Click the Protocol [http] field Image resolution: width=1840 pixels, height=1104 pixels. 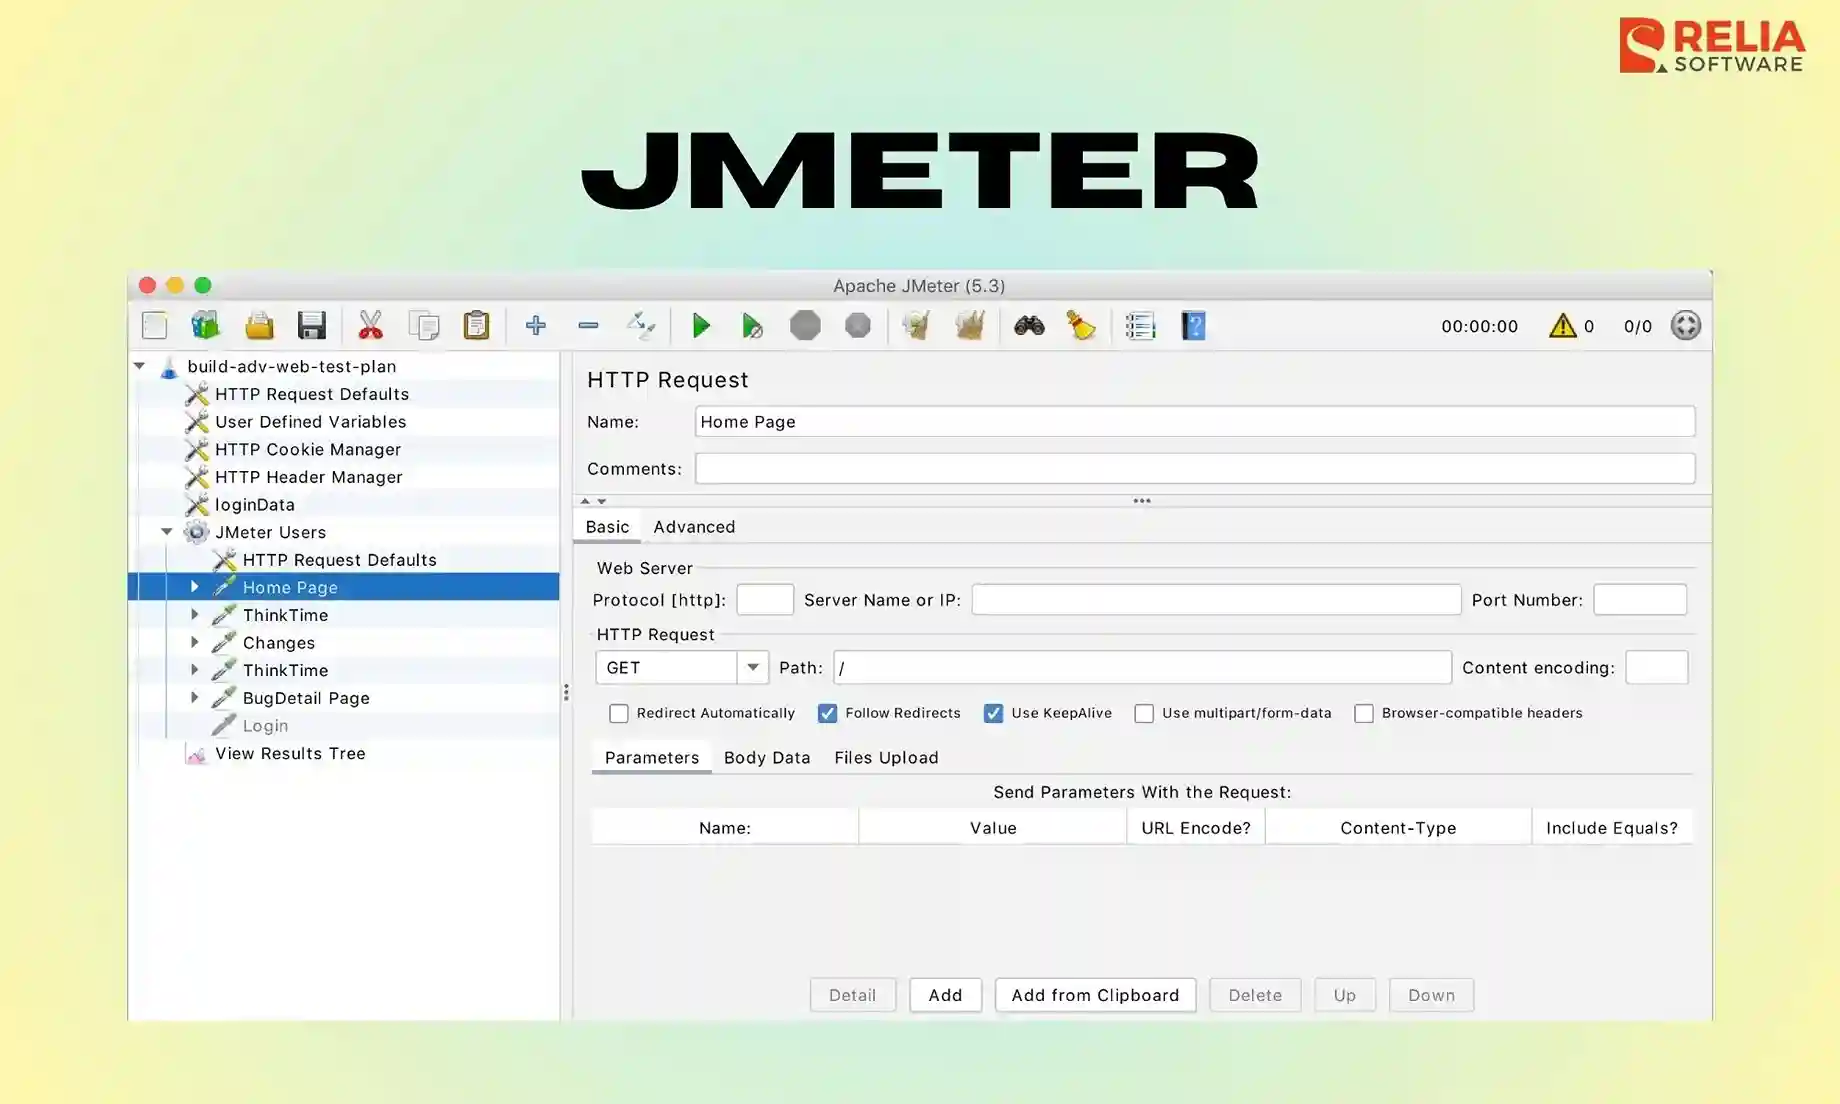coord(765,600)
